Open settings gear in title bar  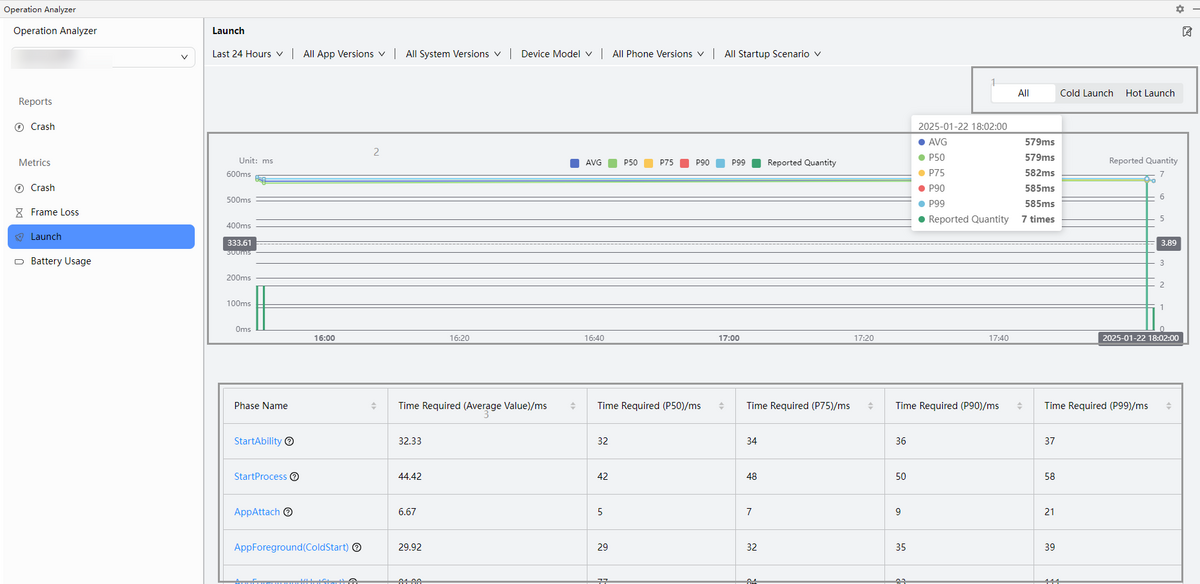pyautogui.click(x=1179, y=9)
